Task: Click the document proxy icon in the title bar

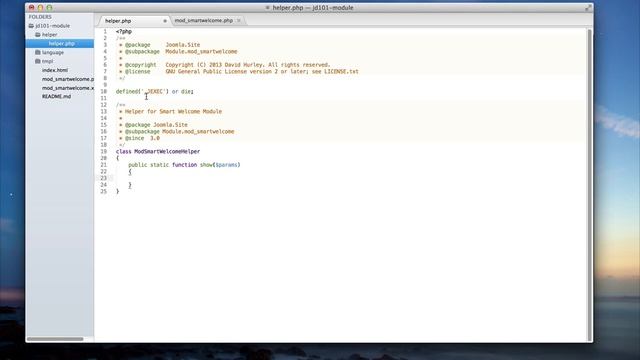Action: 268,8
